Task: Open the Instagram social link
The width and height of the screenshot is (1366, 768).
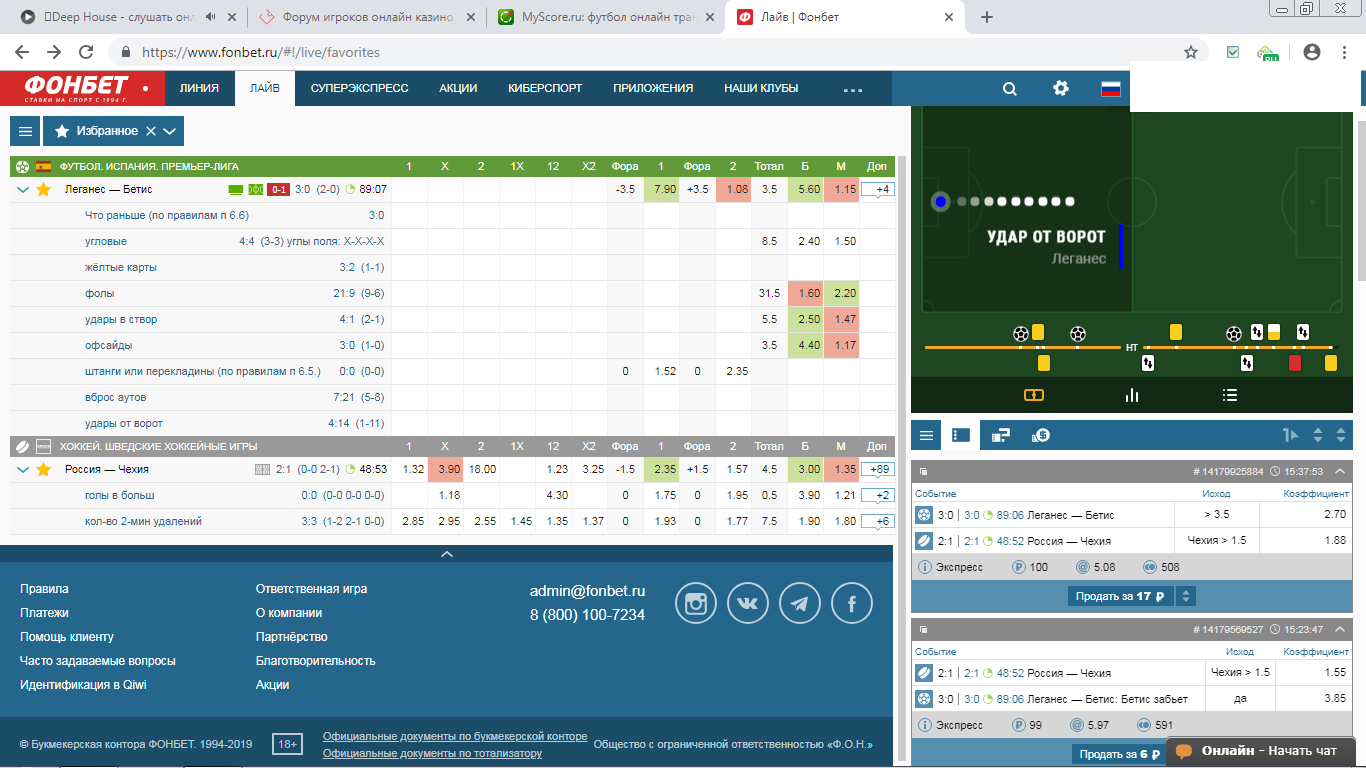Action: click(696, 603)
